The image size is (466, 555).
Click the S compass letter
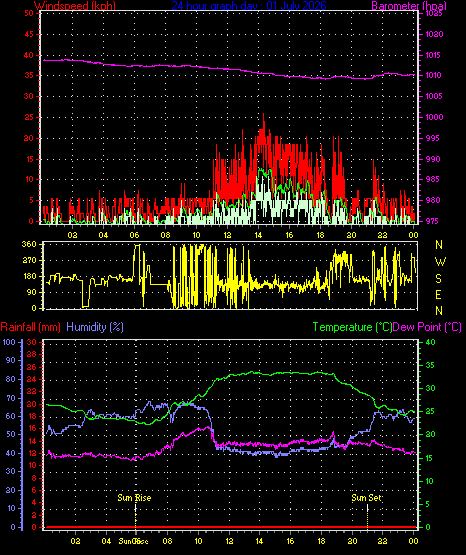438,279
